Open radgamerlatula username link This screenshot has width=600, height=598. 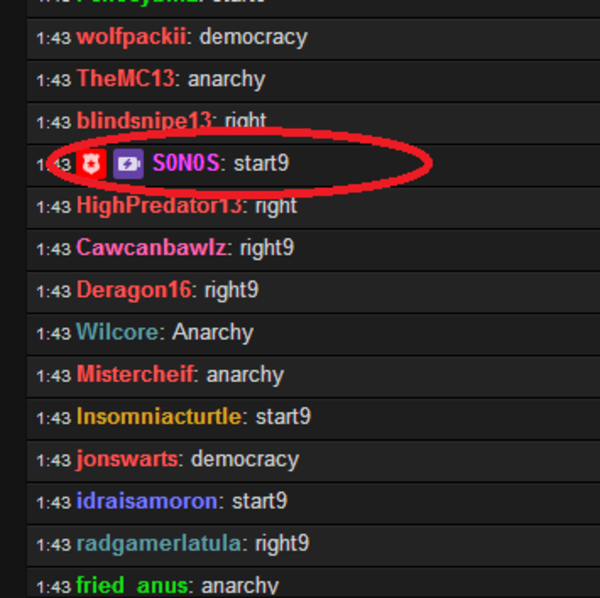coord(159,544)
